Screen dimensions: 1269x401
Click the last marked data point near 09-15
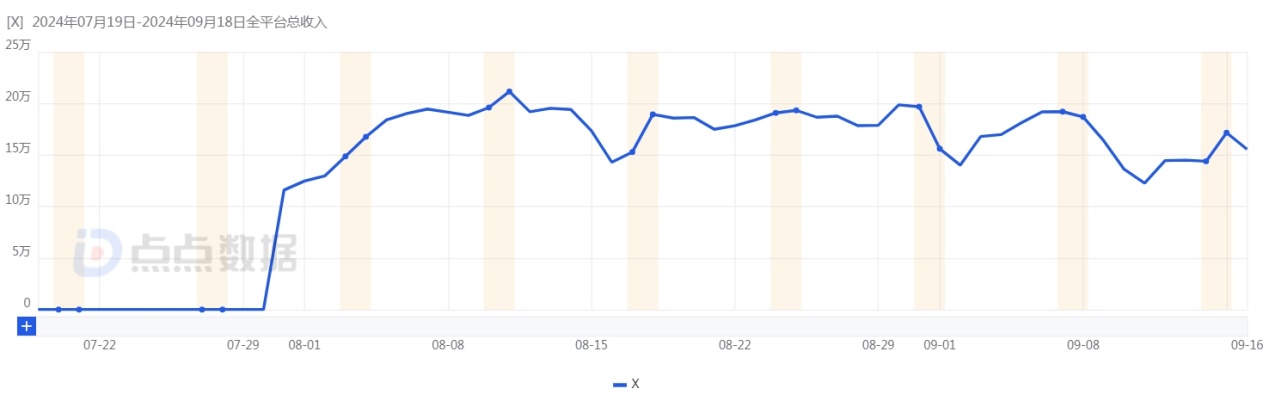[x=1226, y=133]
